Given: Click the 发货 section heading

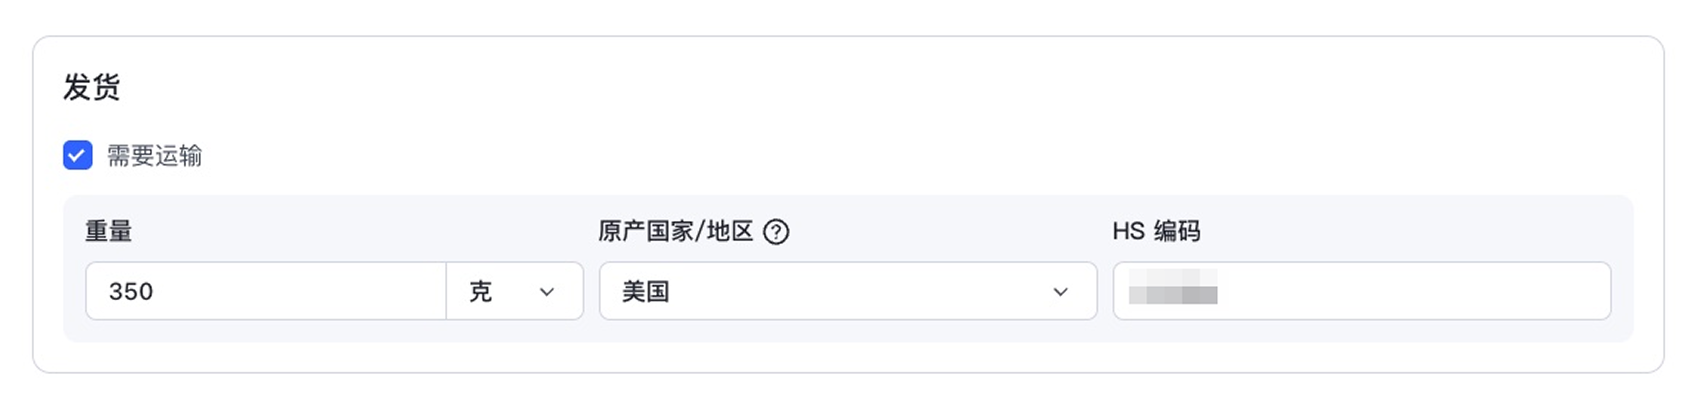Looking at the screenshot, I should [92, 87].
